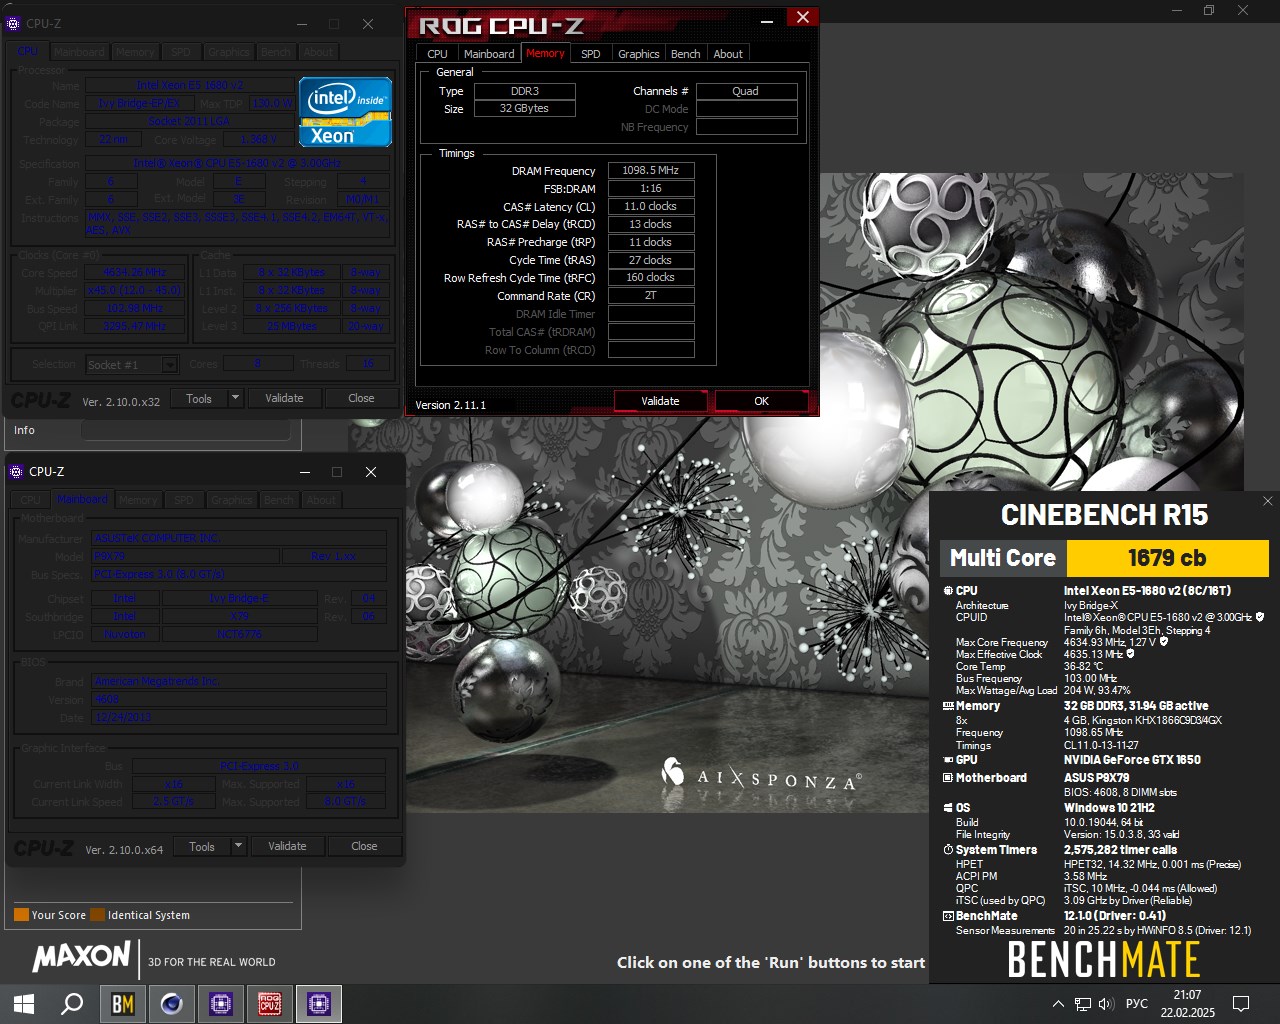Click the BenchMate section icon beside version
The height and width of the screenshot is (1024, 1280).
tap(948, 916)
